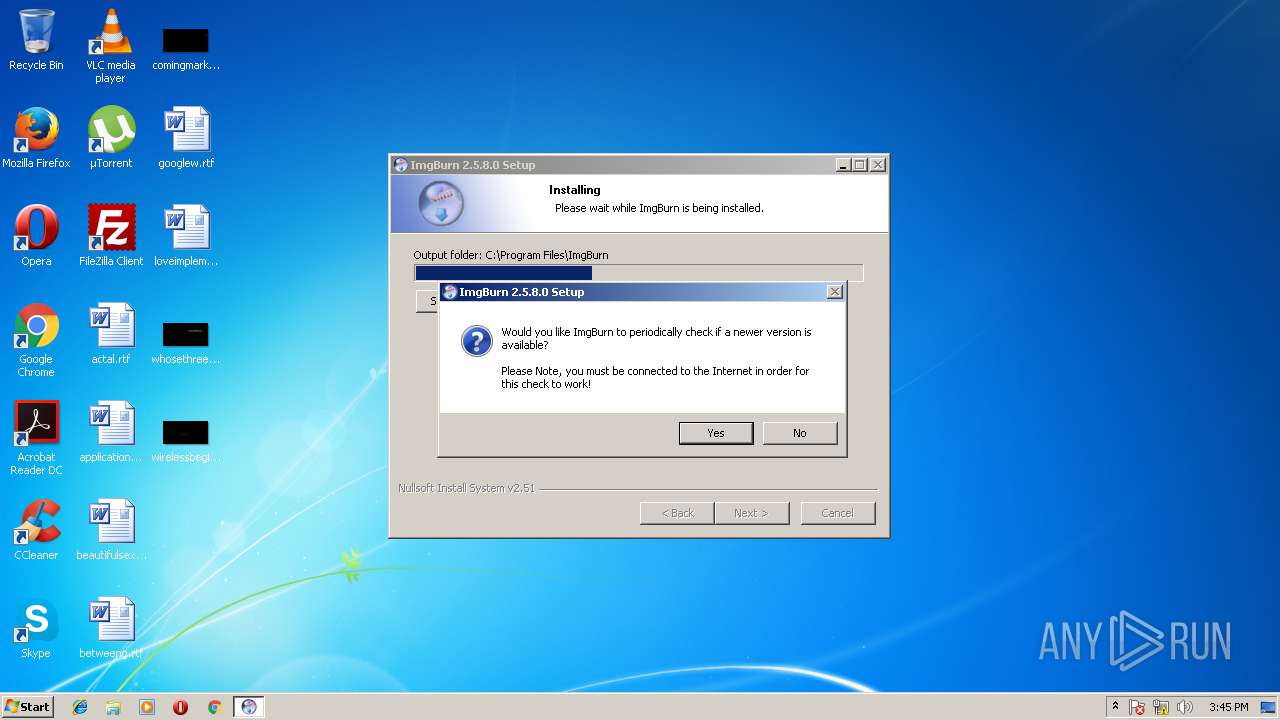1280x720 pixels.
Task: Select the µTorrent desktop shortcut
Action: [x=111, y=138]
